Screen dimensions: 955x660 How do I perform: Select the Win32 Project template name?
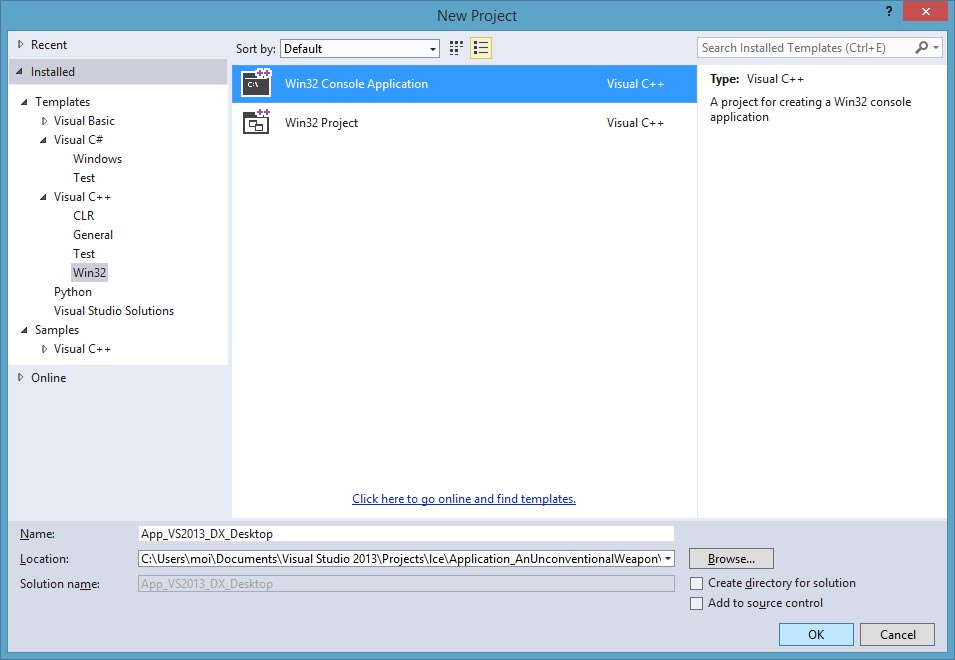click(321, 122)
